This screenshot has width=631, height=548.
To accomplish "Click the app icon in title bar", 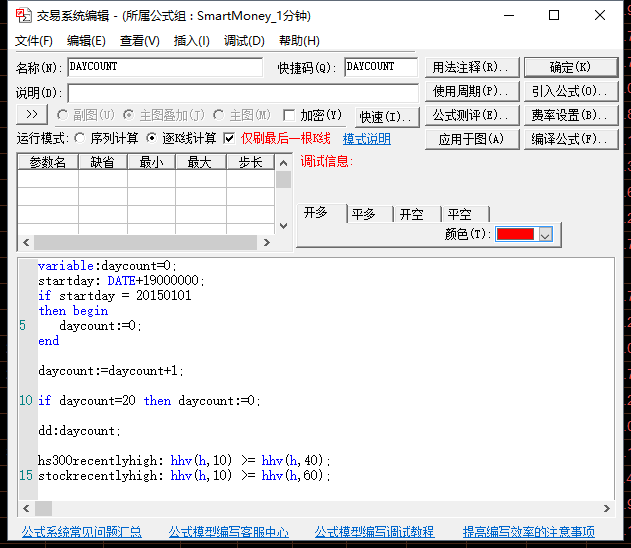I will 23,16.
